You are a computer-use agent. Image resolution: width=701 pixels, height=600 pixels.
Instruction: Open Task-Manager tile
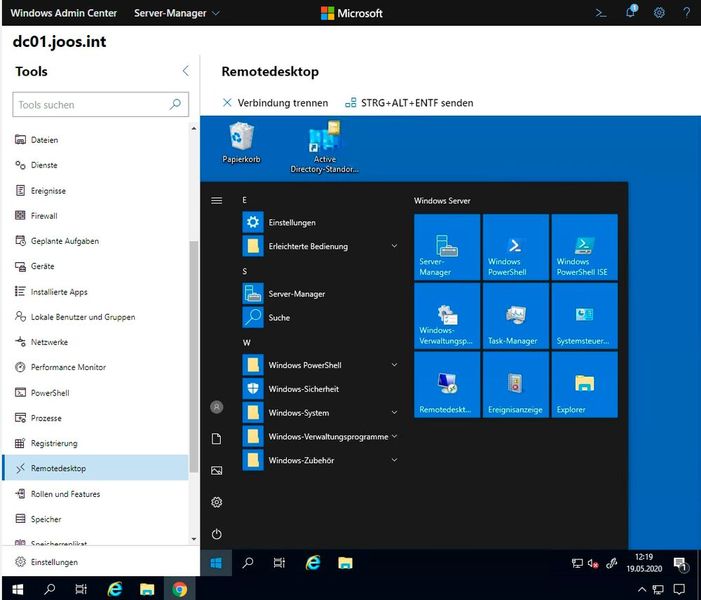516,316
